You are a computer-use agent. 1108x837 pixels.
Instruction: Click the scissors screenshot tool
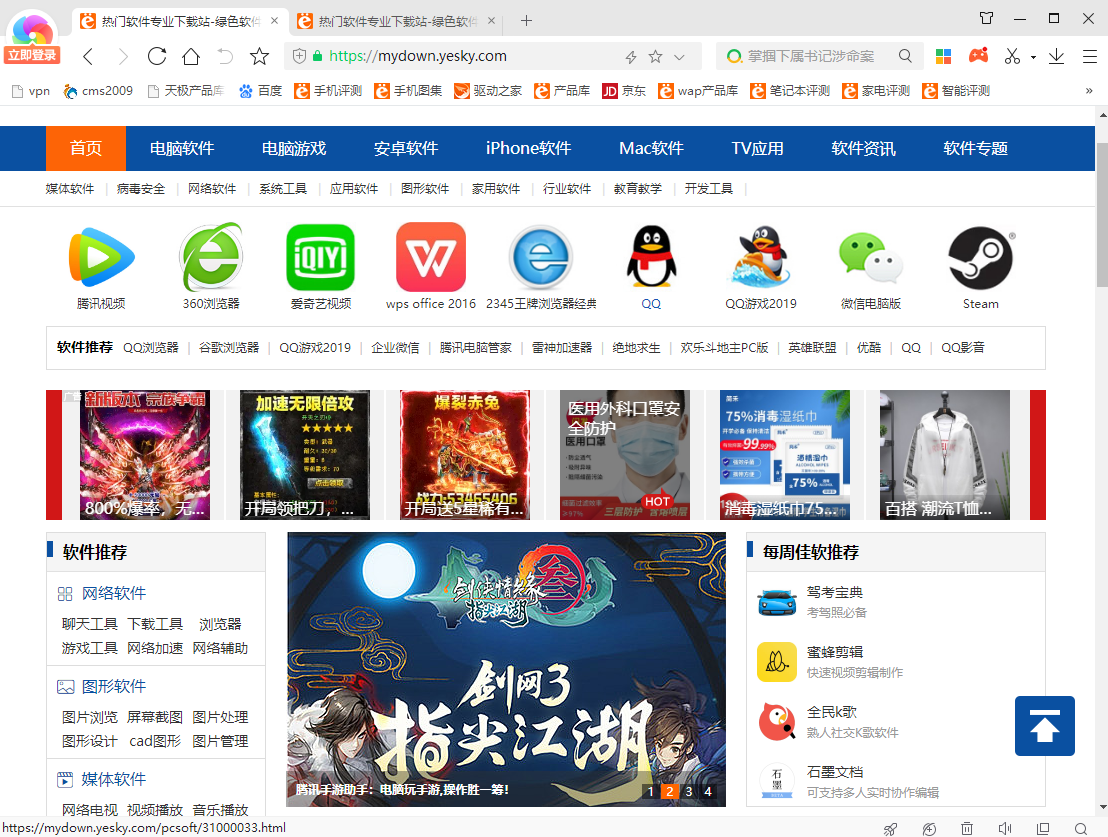pyautogui.click(x=1012, y=56)
